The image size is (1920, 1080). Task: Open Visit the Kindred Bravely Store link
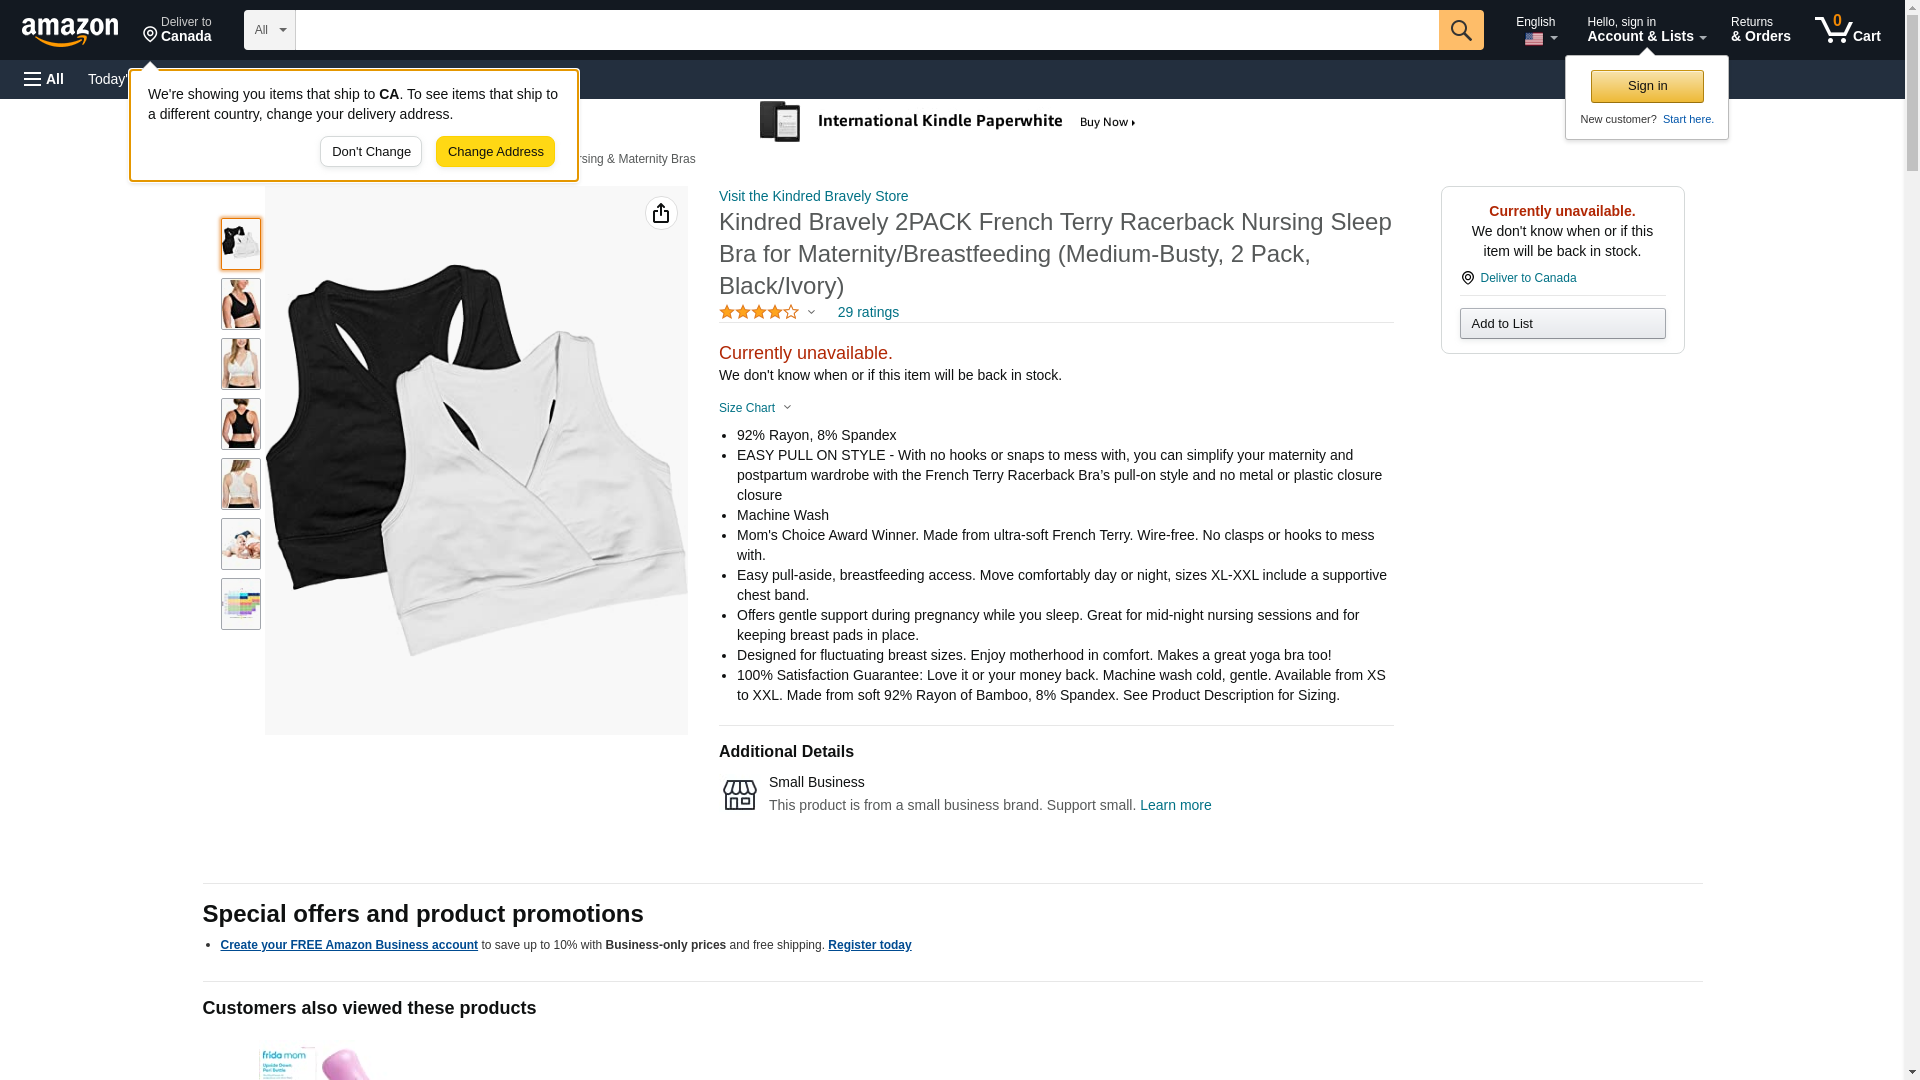point(813,196)
